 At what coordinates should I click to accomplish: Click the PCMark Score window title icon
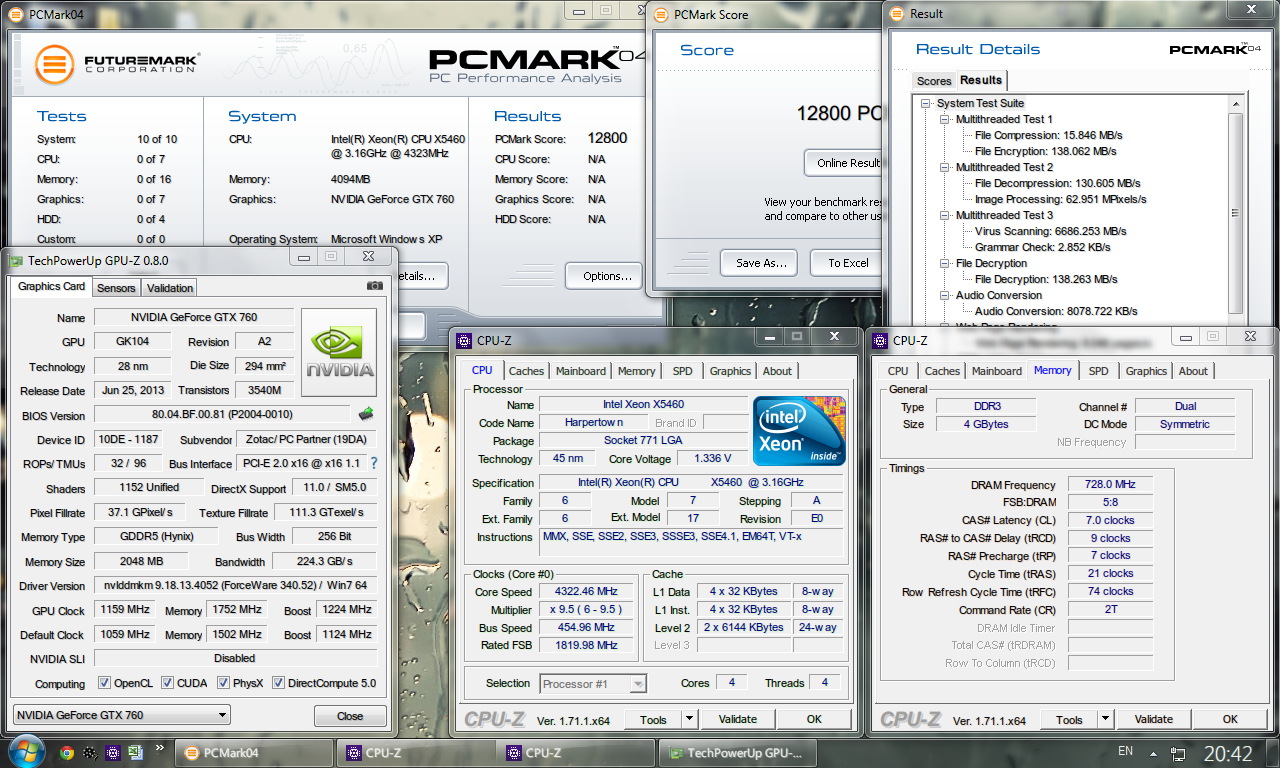pos(661,15)
